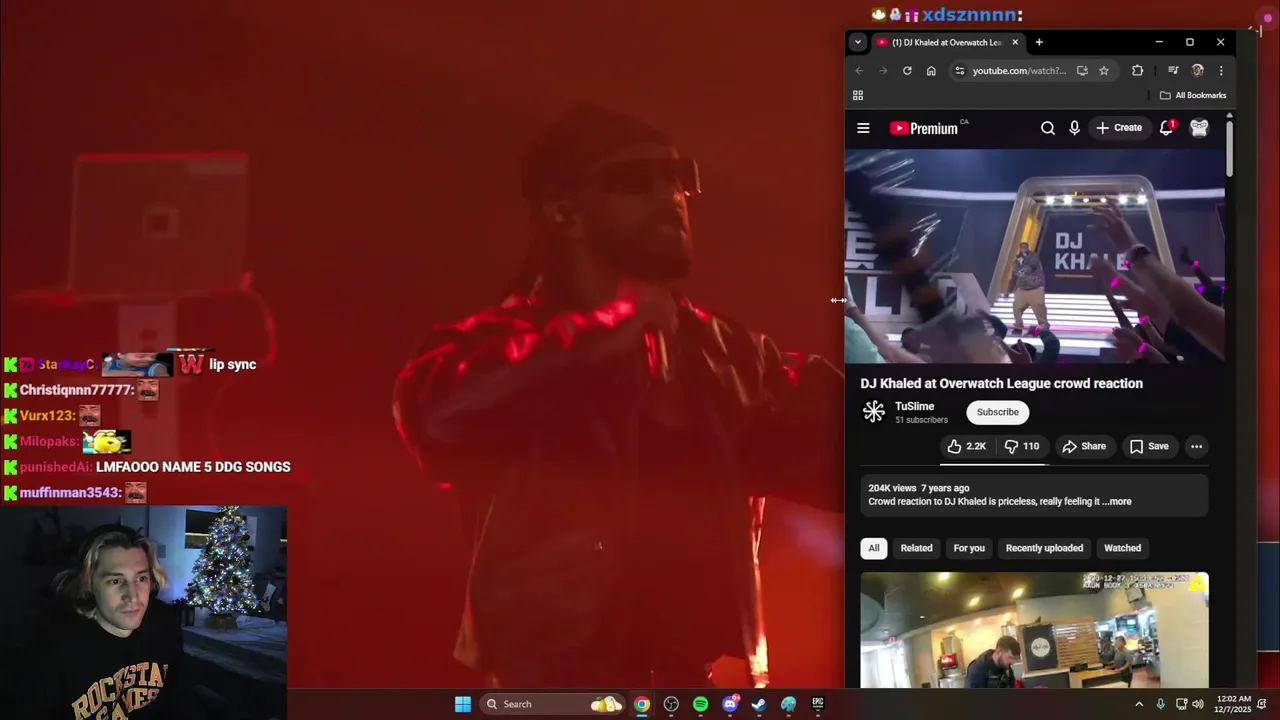Image resolution: width=1280 pixels, height=720 pixels.
Task: Play the DJ Khaled video player
Action: coord(1035,256)
